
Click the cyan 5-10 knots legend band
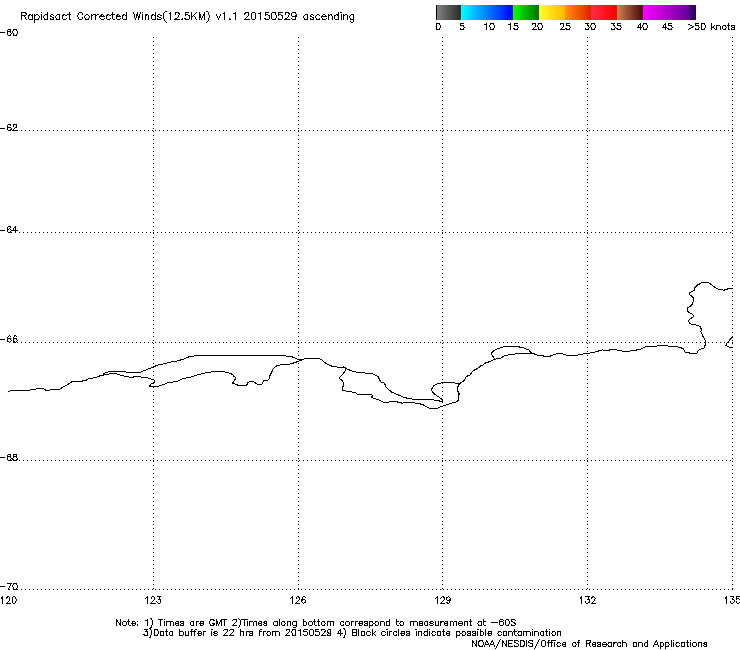474,12
